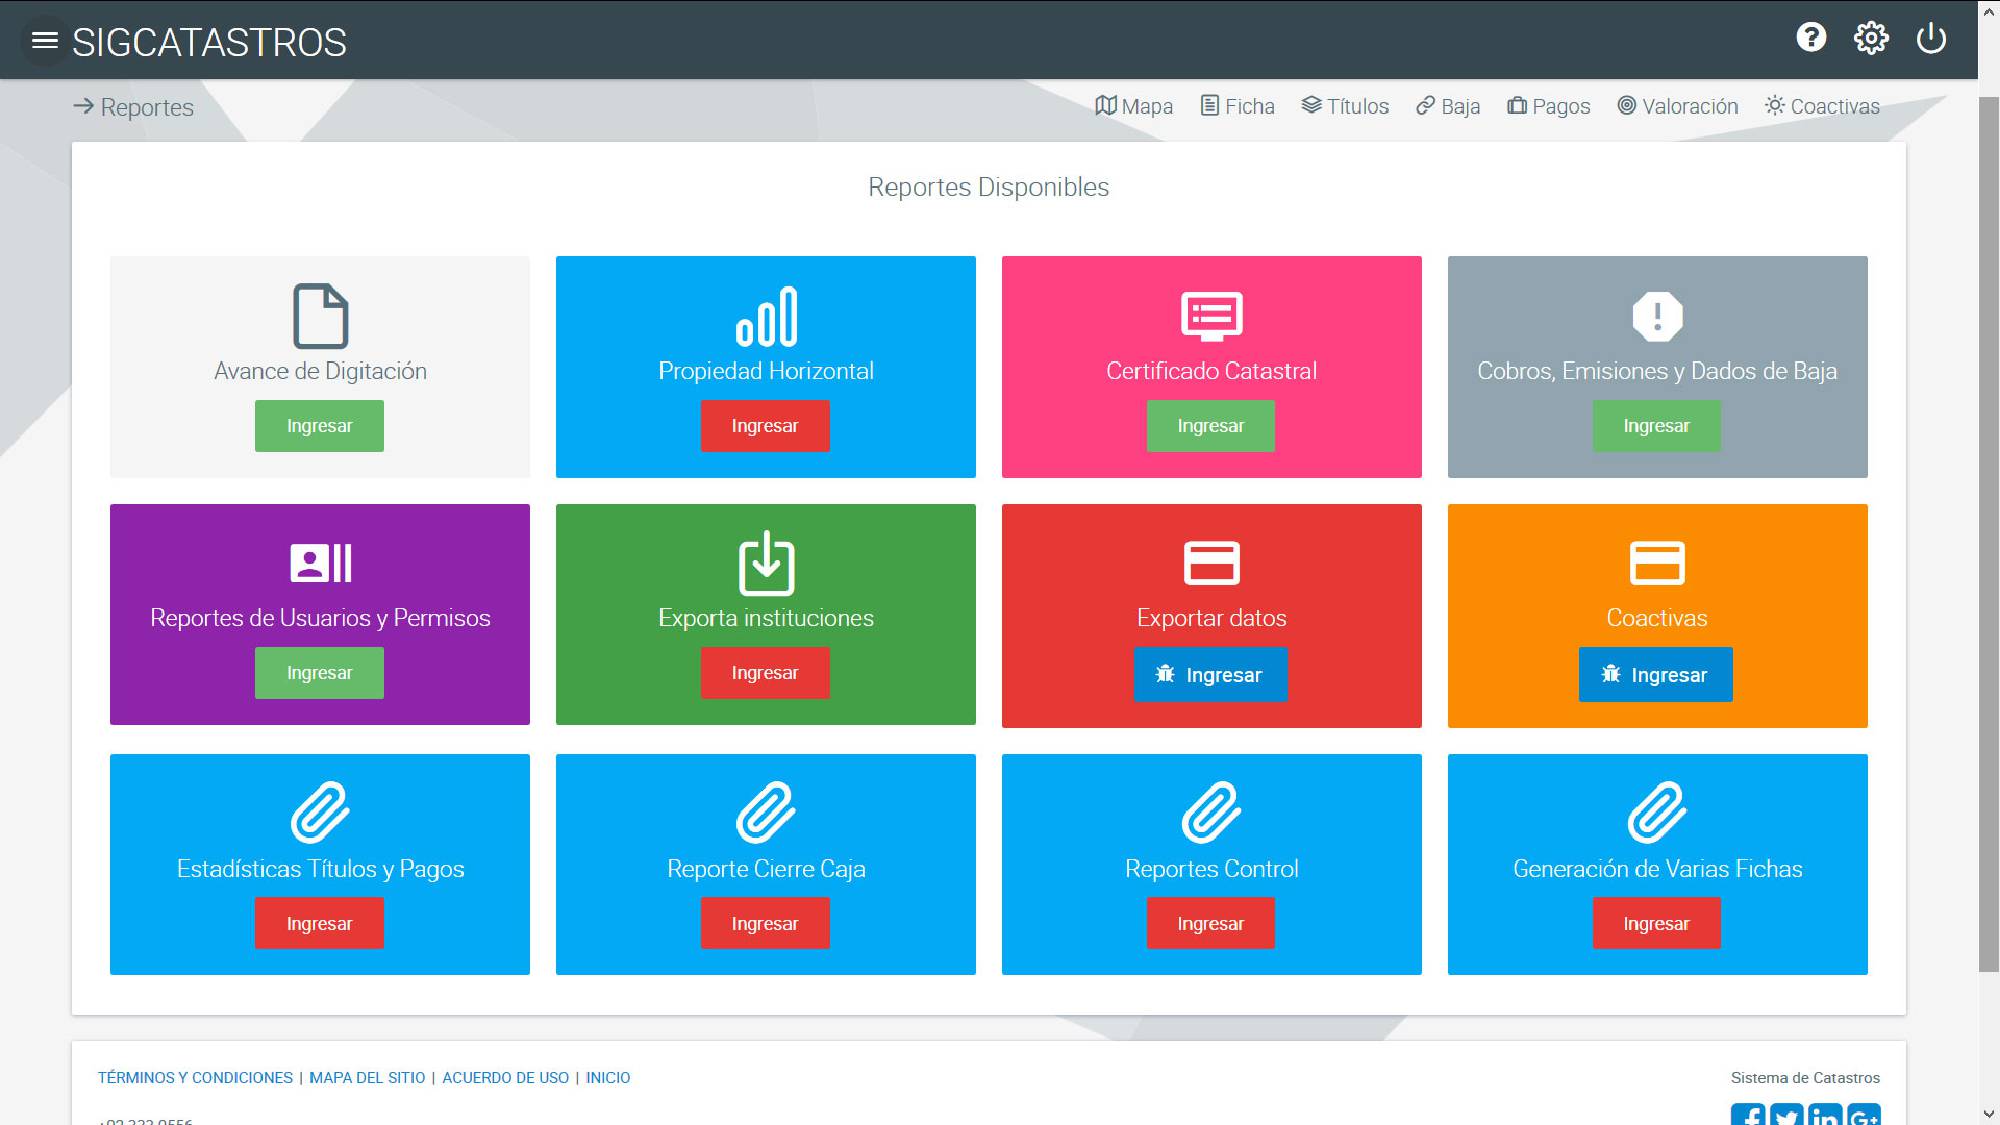Click the Reportes Disponibles heading
2000x1125 pixels.
coord(988,187)
